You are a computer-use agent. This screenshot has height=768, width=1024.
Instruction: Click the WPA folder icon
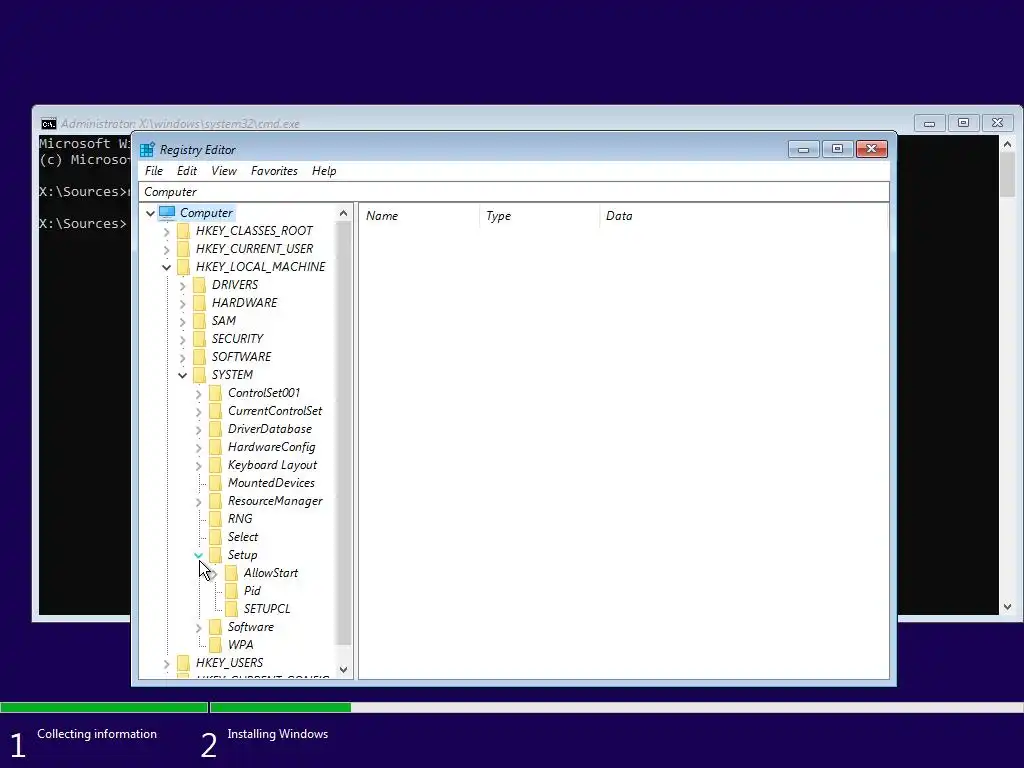tap(216, 645)
